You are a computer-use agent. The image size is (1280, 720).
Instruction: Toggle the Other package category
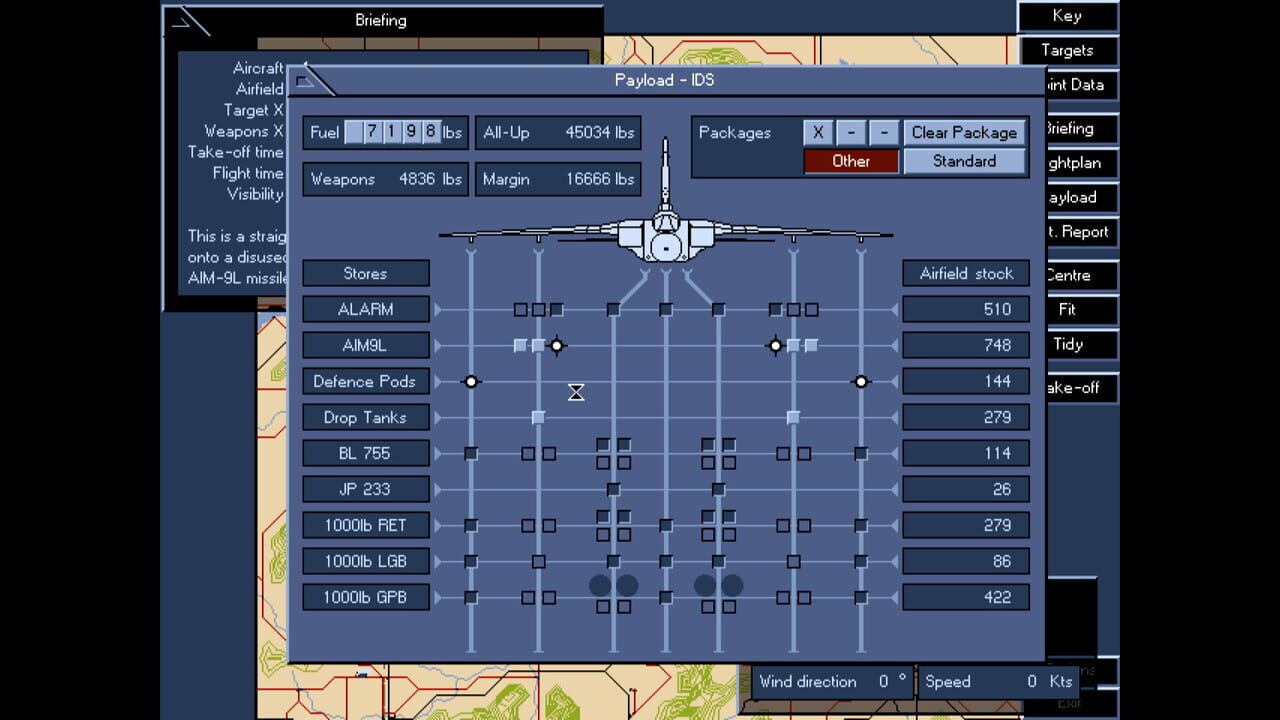(850, 161)
